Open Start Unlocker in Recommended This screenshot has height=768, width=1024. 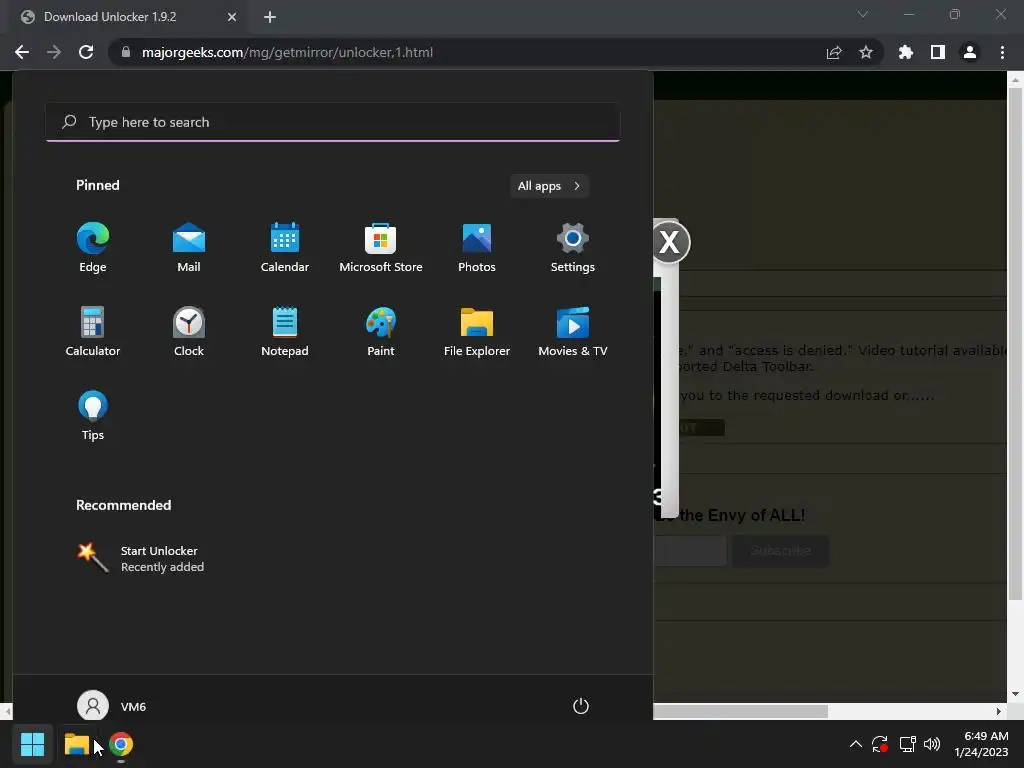point(140,558)
